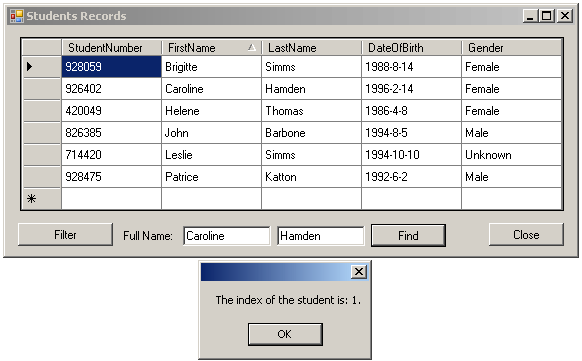Click the Thomas last name cell
The width and height of the screenshot is (582, 361).
click(x=311, y=111)
